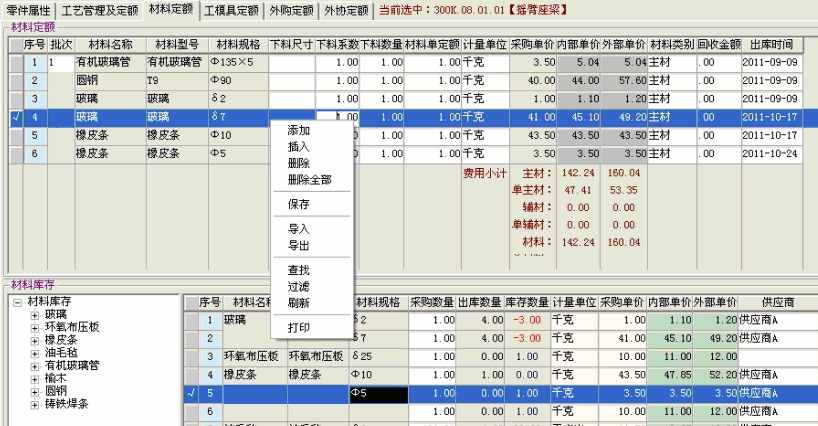Select 查找 in the context menu
Image resolution: width=818 pixels, height=426 pixels.
tap(298, 270)
